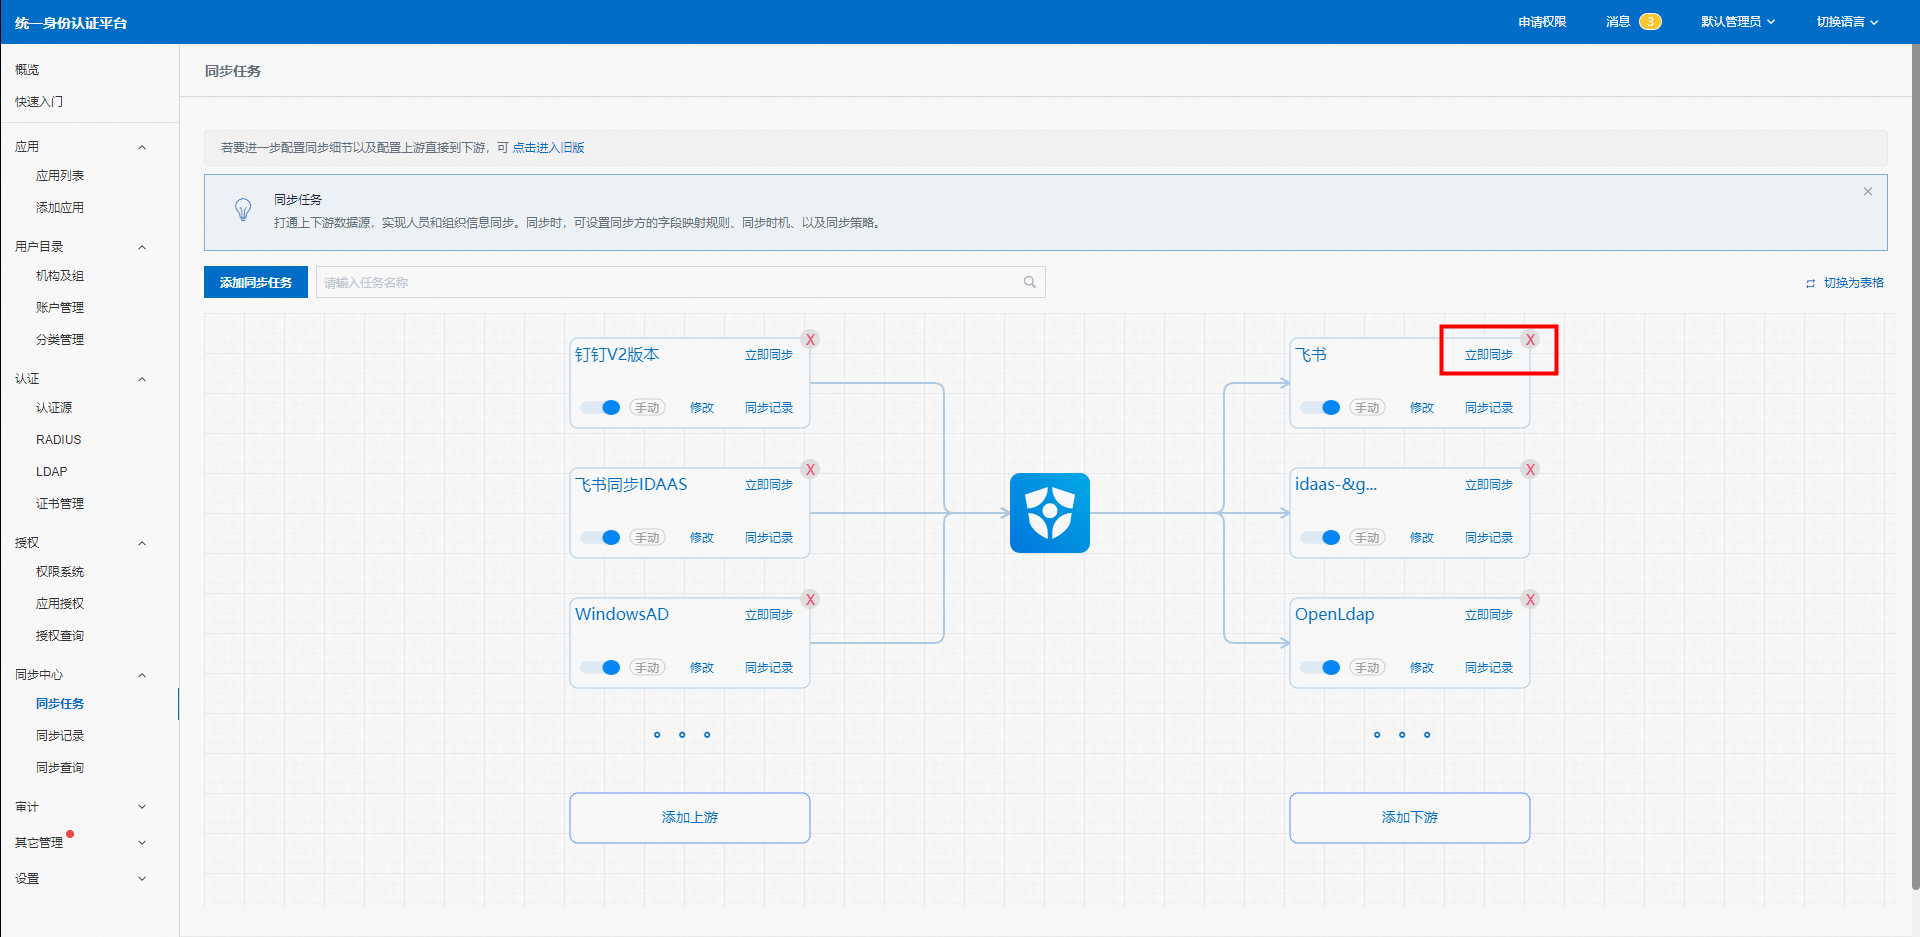
Task: Open the 切换语言 language dropdown
Action: coord(1846,22)
